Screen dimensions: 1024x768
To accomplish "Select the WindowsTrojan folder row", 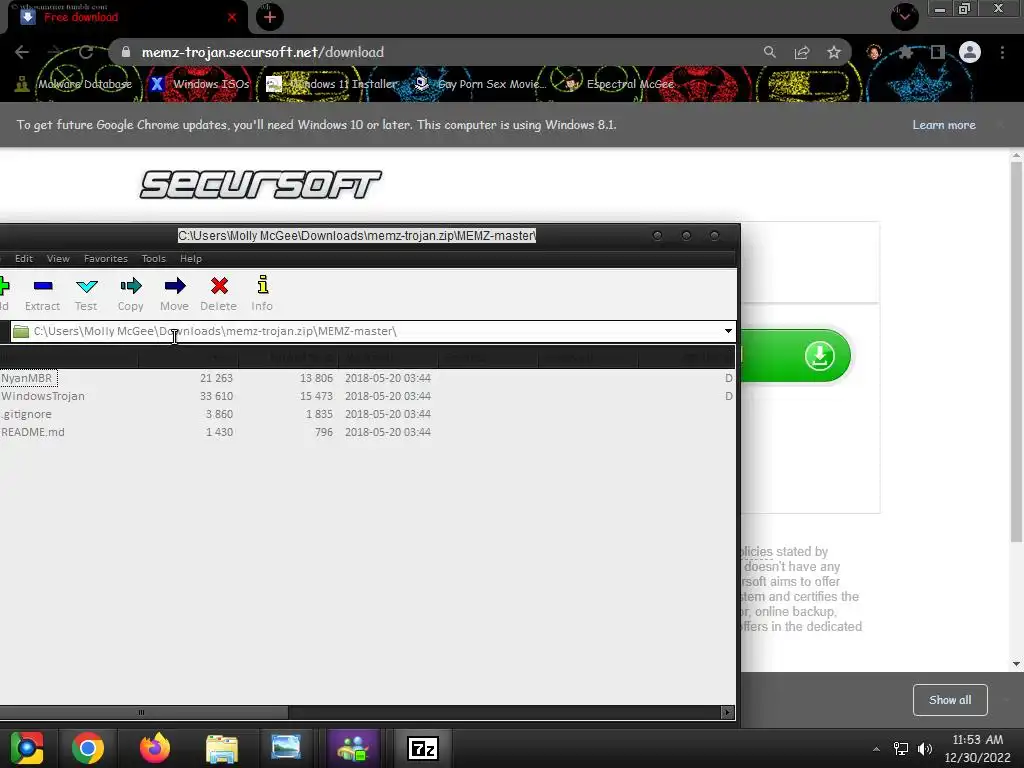I will 367,396.
